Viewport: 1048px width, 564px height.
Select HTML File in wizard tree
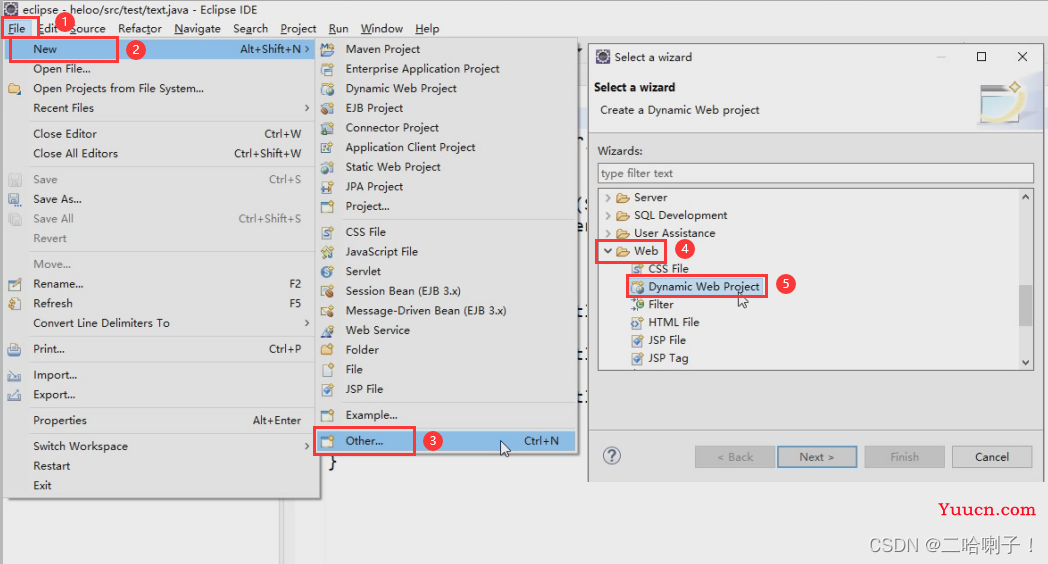pyautogui.click(x=674, y=322)
